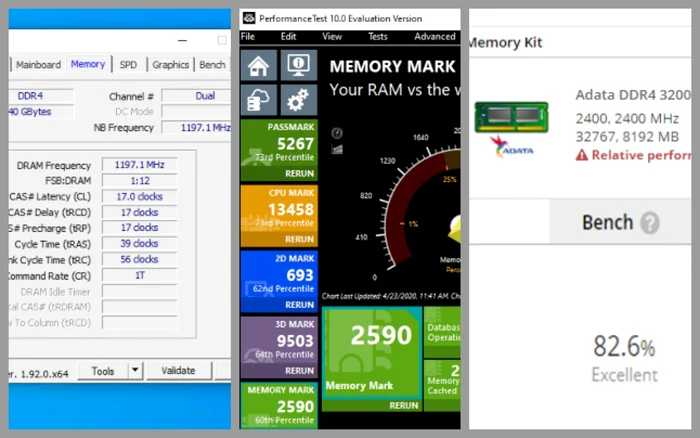The image size is (700, 438).
Task: Open the PerformanceTest home icon
Action: click(258, 65)
